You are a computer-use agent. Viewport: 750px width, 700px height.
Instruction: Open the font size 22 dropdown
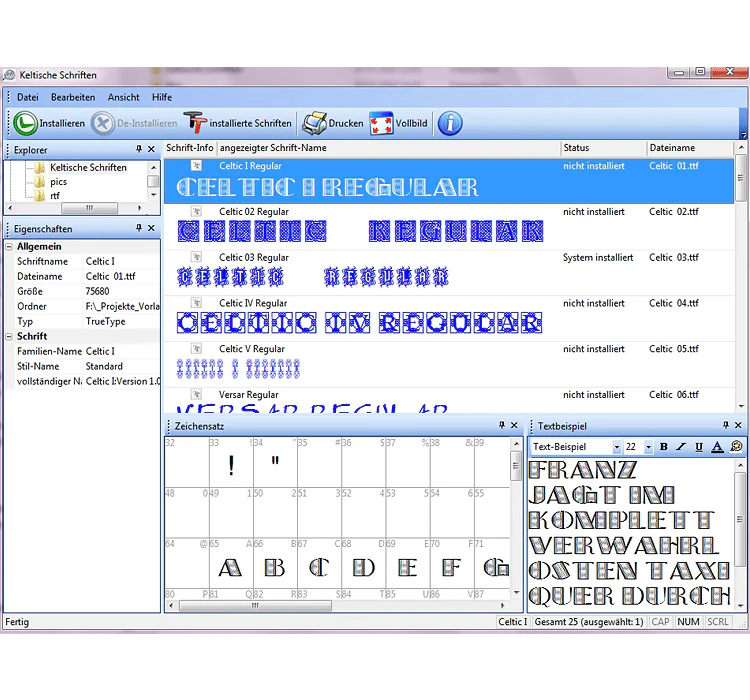click(x=649, y=447)
